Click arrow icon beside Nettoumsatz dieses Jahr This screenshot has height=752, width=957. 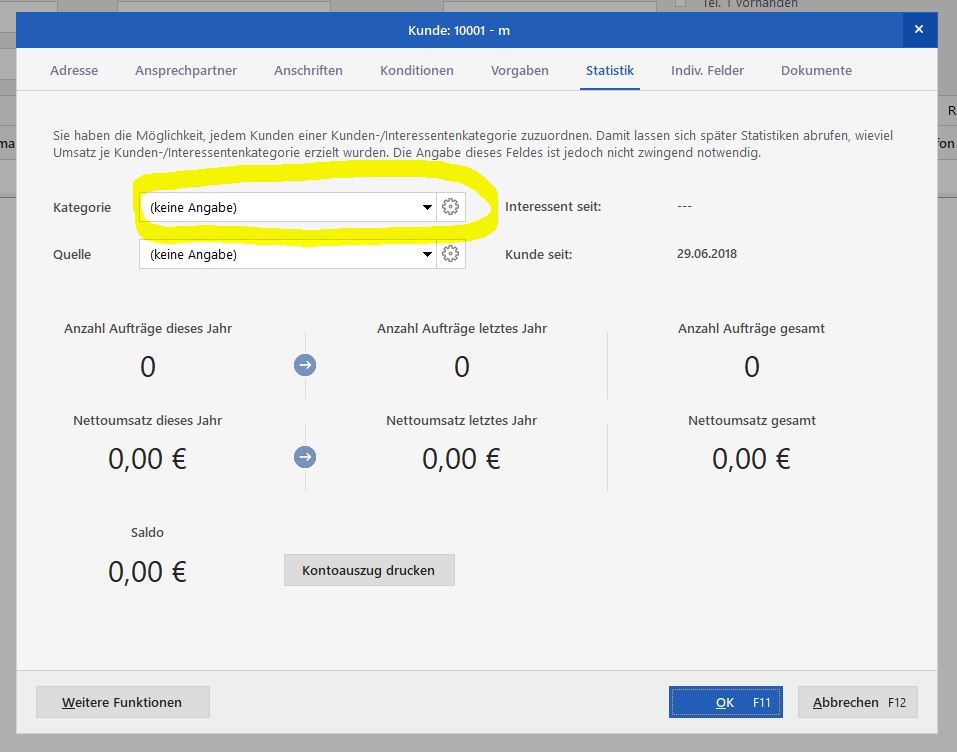point(305,457)
